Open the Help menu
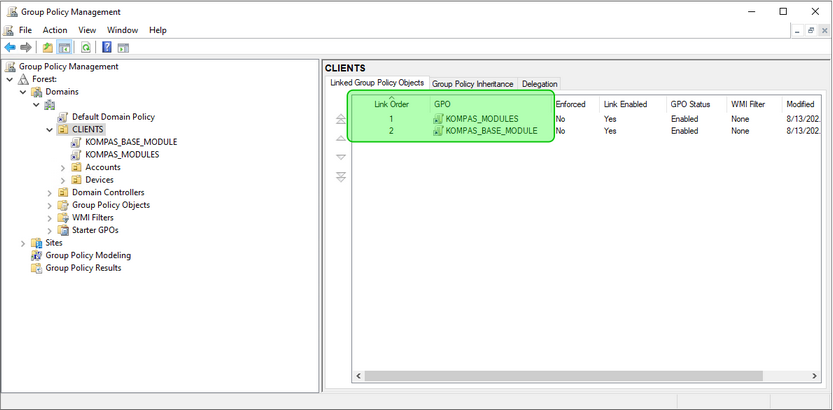The width and height of the screenshot is (833, 410). pyautogui.click(x=158, y=30)
